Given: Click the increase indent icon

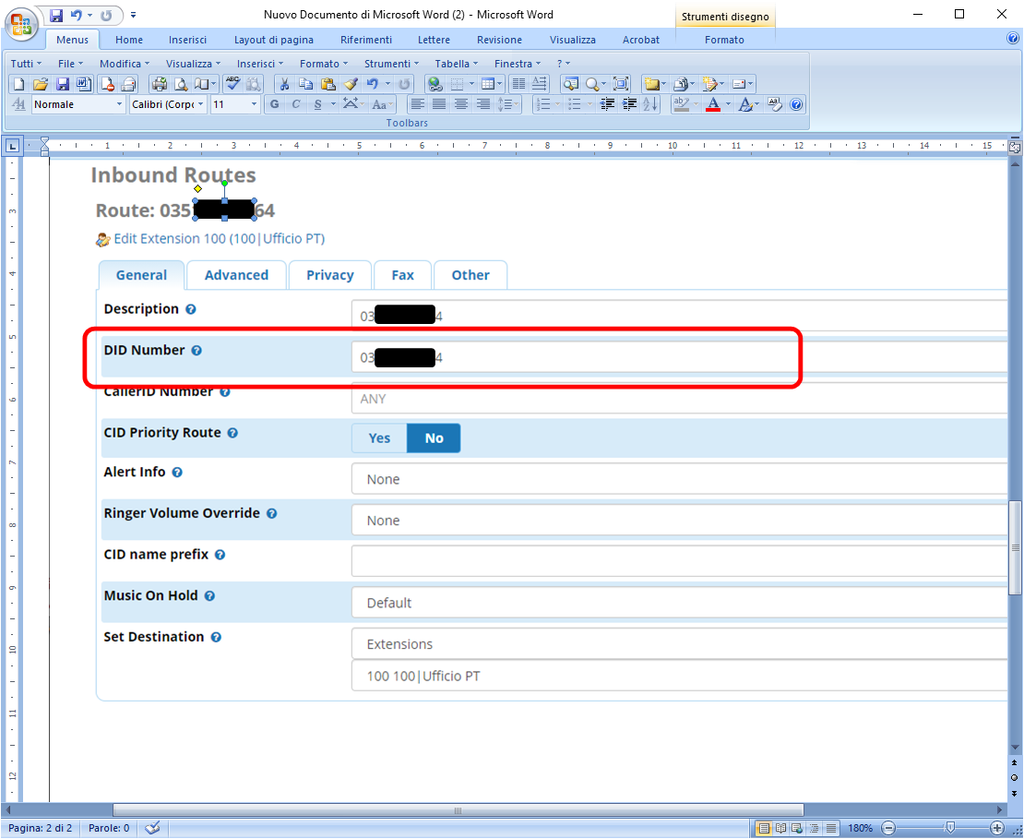Looking at the screenshot, I should point(630,104).
